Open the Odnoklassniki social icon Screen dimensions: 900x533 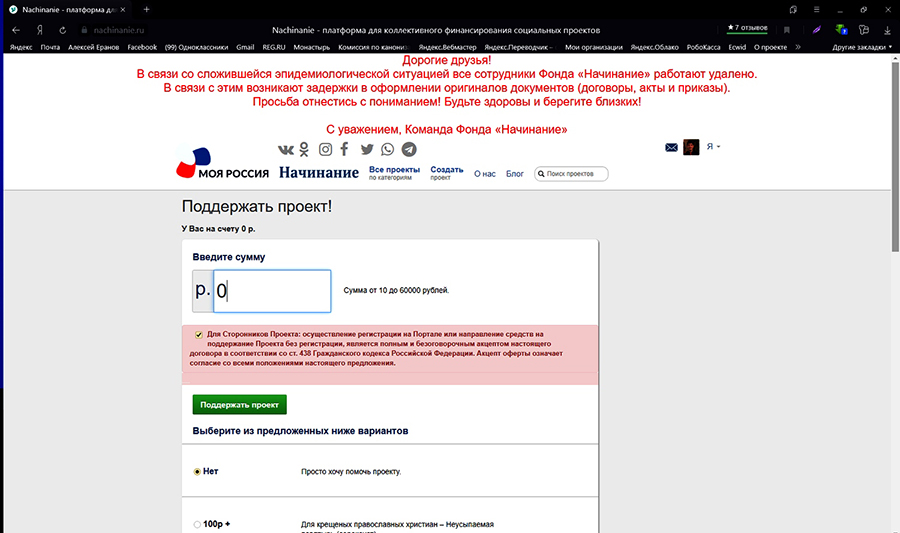point(304,150)
